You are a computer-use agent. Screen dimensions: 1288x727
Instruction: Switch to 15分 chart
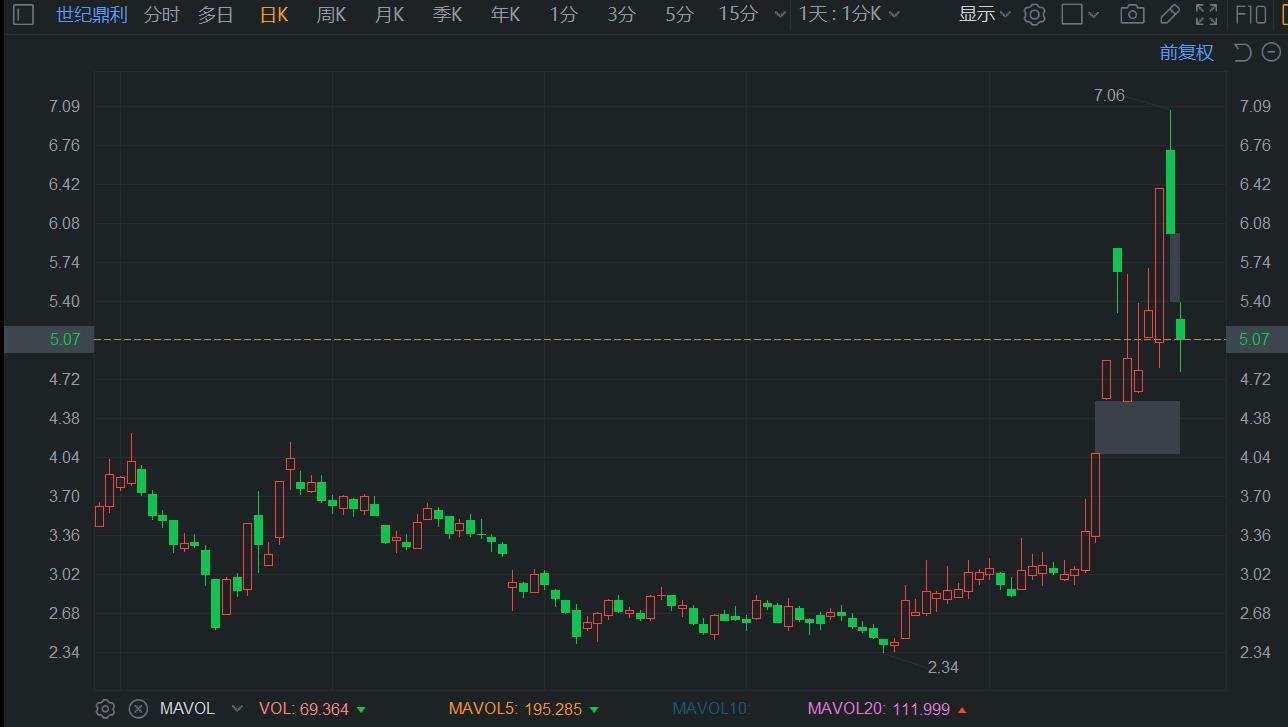(738, 15)
